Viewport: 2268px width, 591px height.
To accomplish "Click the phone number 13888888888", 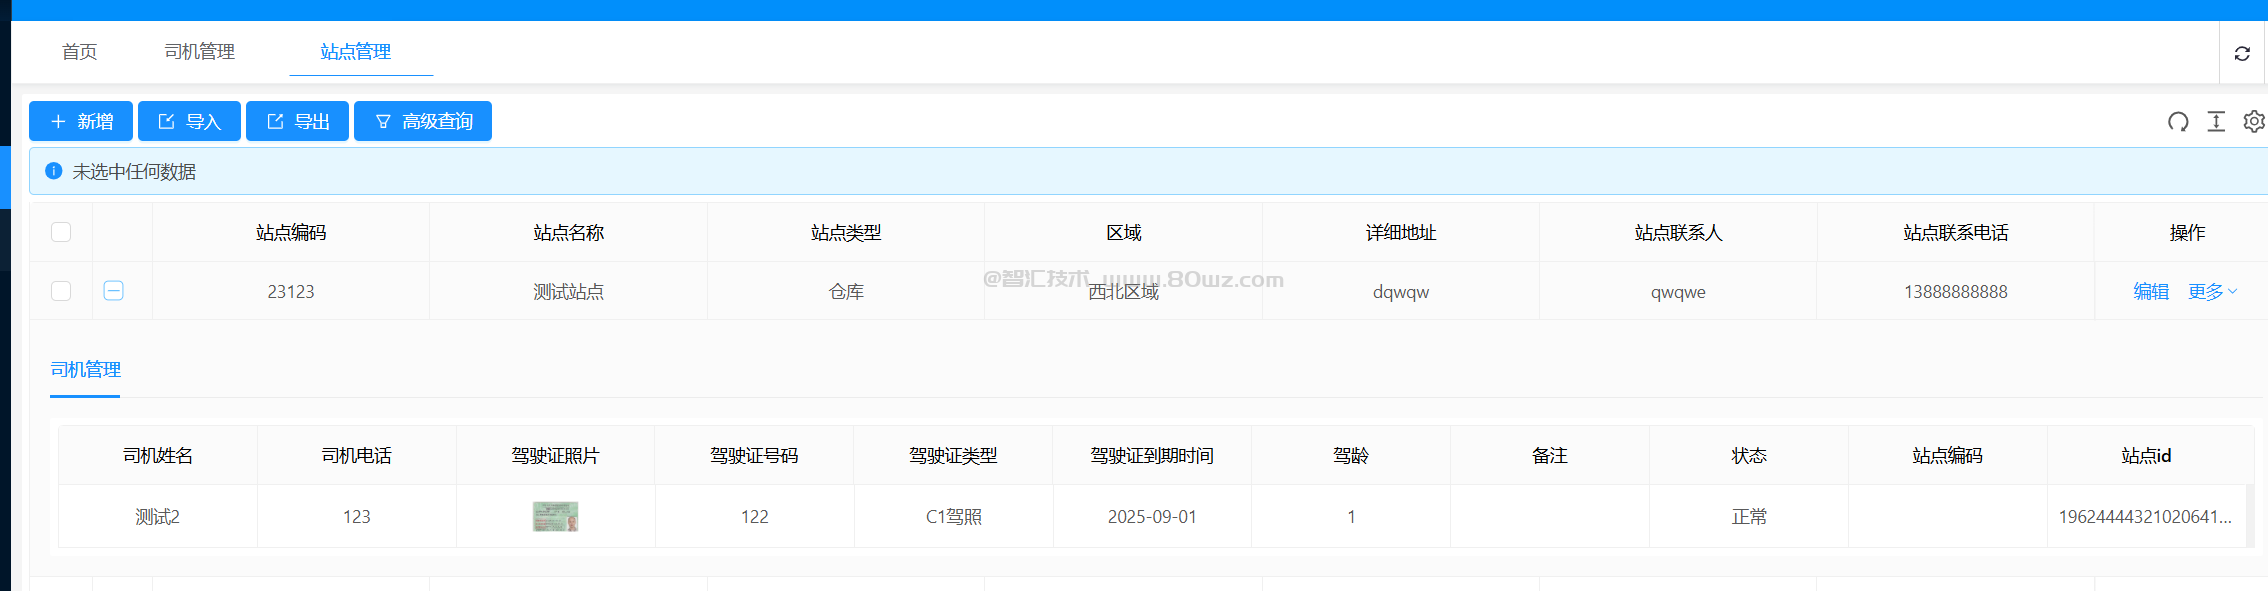I will [x=1956, y=292].
